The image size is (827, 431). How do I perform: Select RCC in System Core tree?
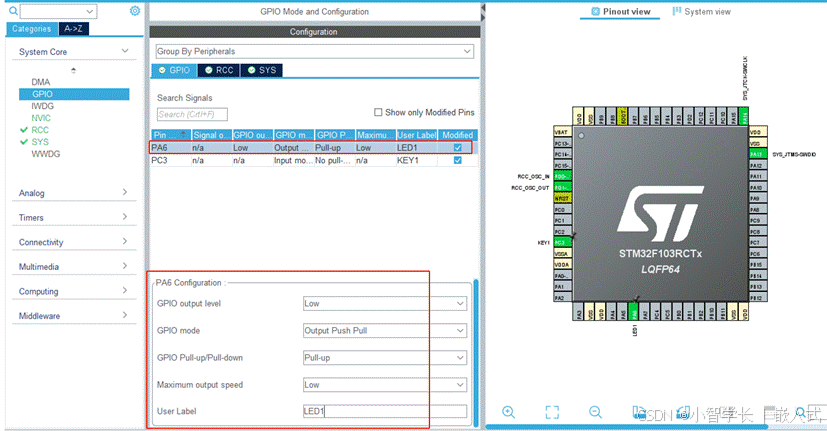point(40,130)
